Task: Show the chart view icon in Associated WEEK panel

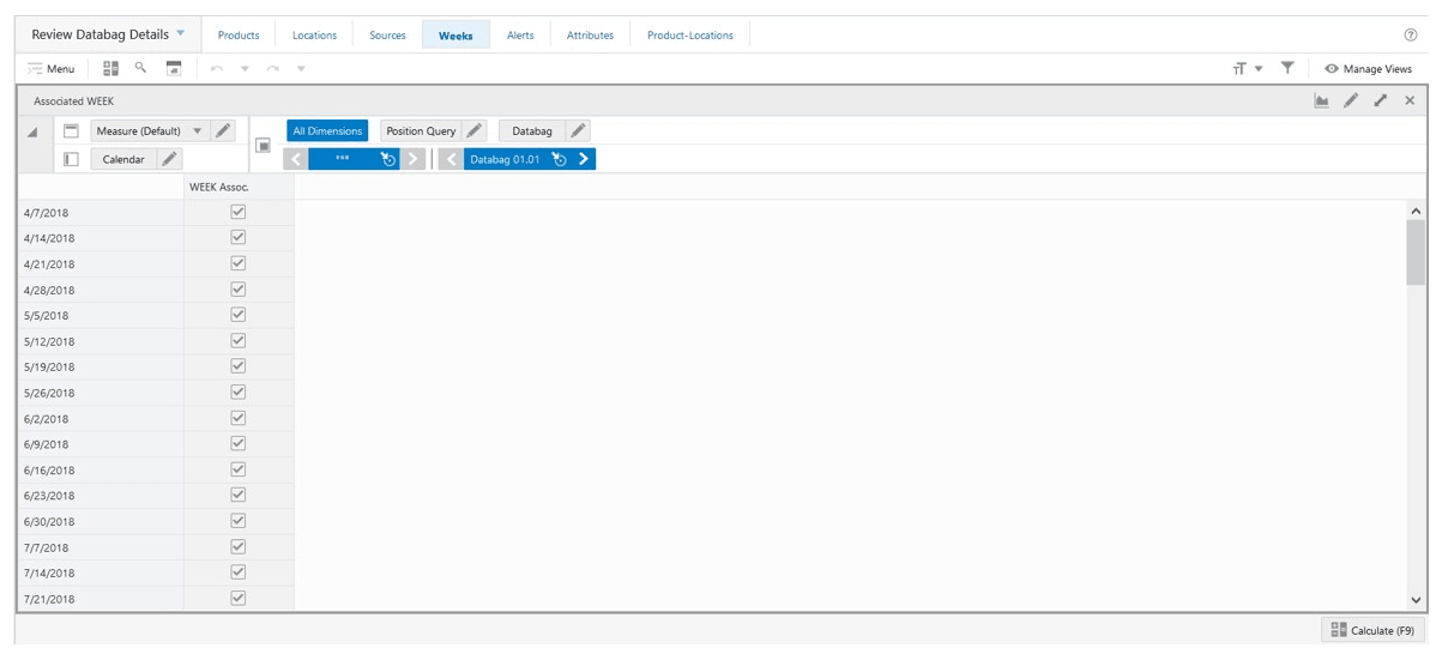Action: (1321, 101)
